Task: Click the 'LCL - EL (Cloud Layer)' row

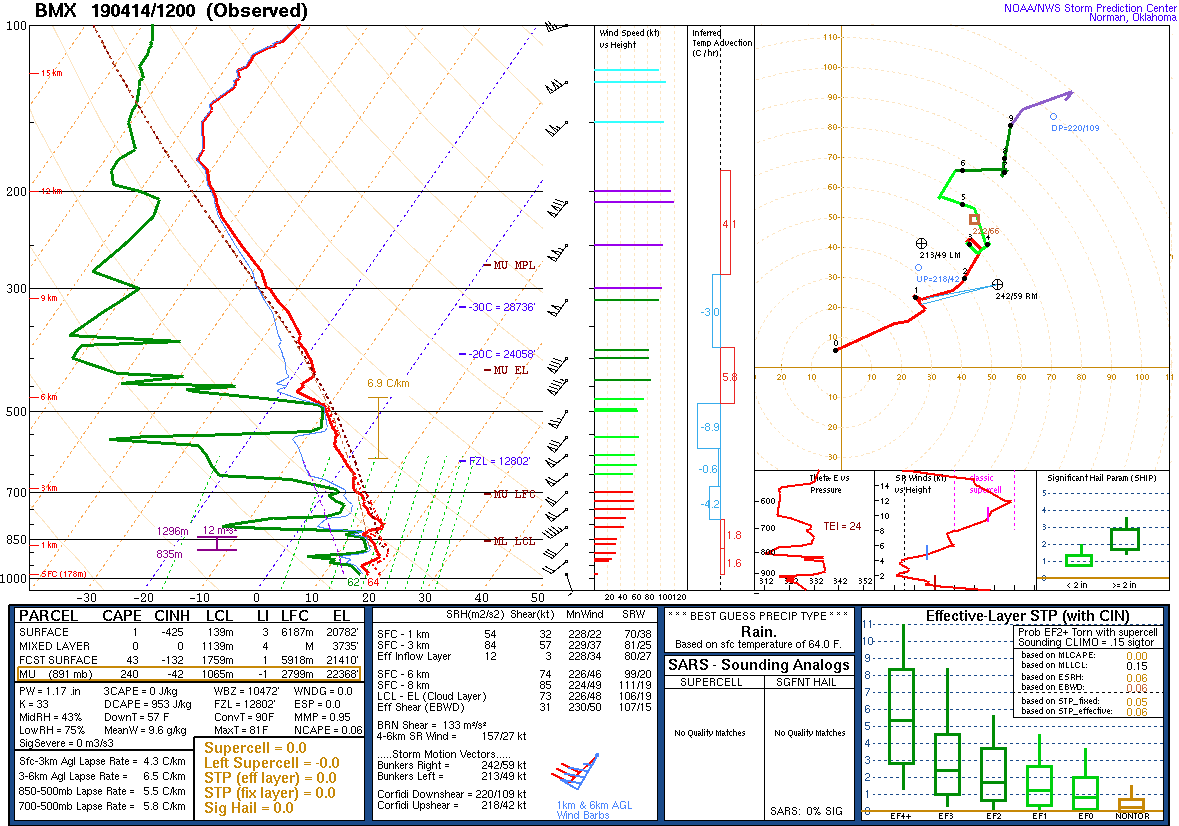Action: pos(514,696)
